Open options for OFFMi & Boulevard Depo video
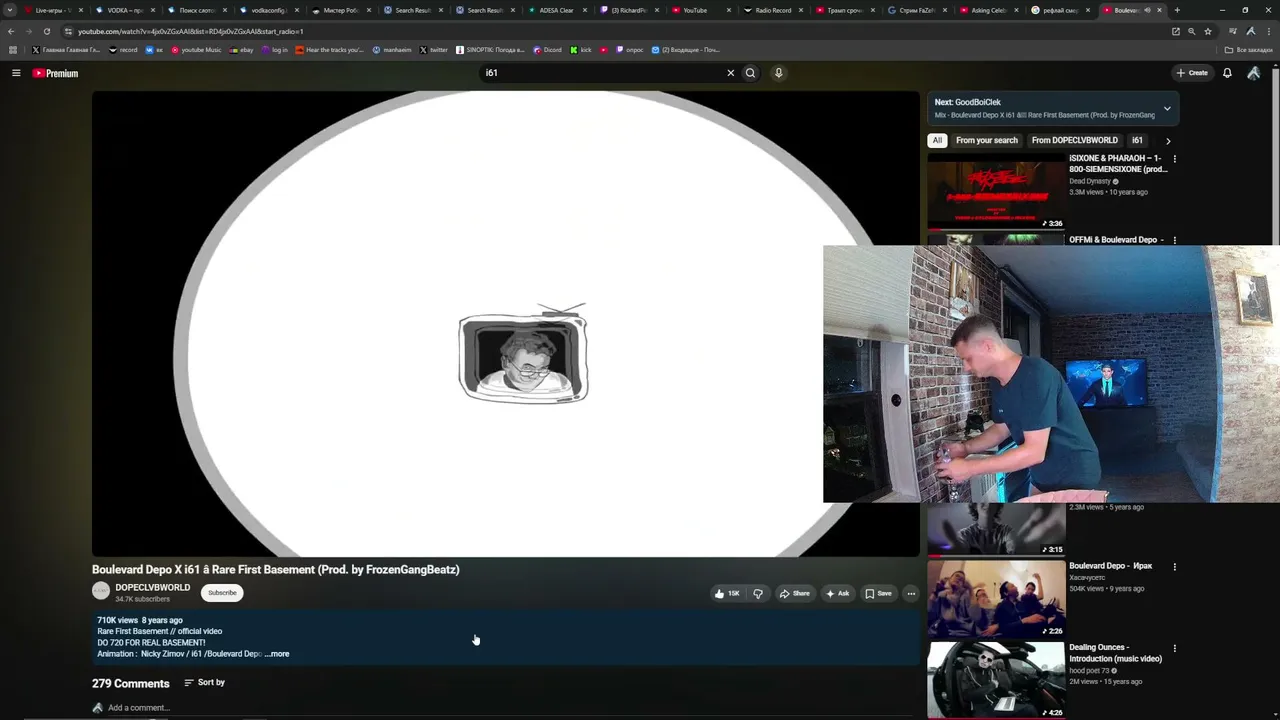Viewport: 1280px width, 720px height. tap(1175, 240)
